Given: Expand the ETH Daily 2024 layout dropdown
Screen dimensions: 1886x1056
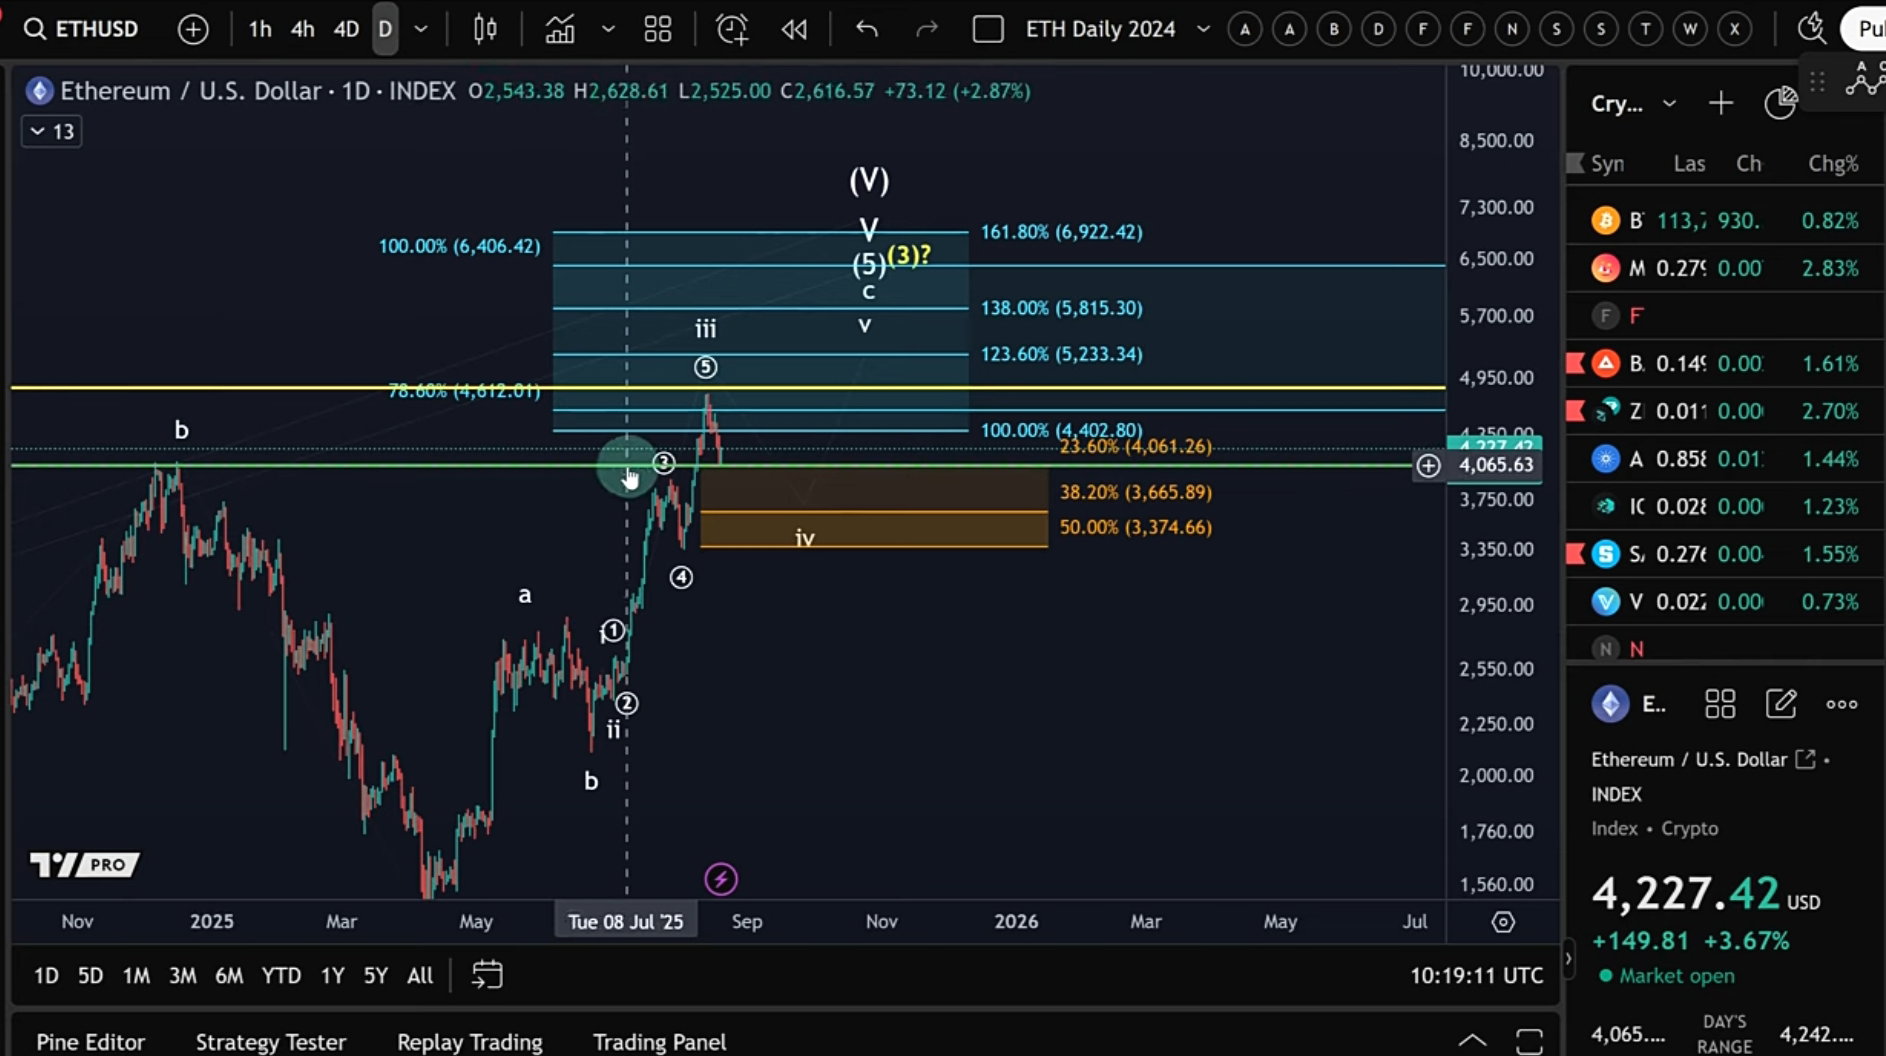Looking at the screenshot, I should click(x=1204, y=29).
